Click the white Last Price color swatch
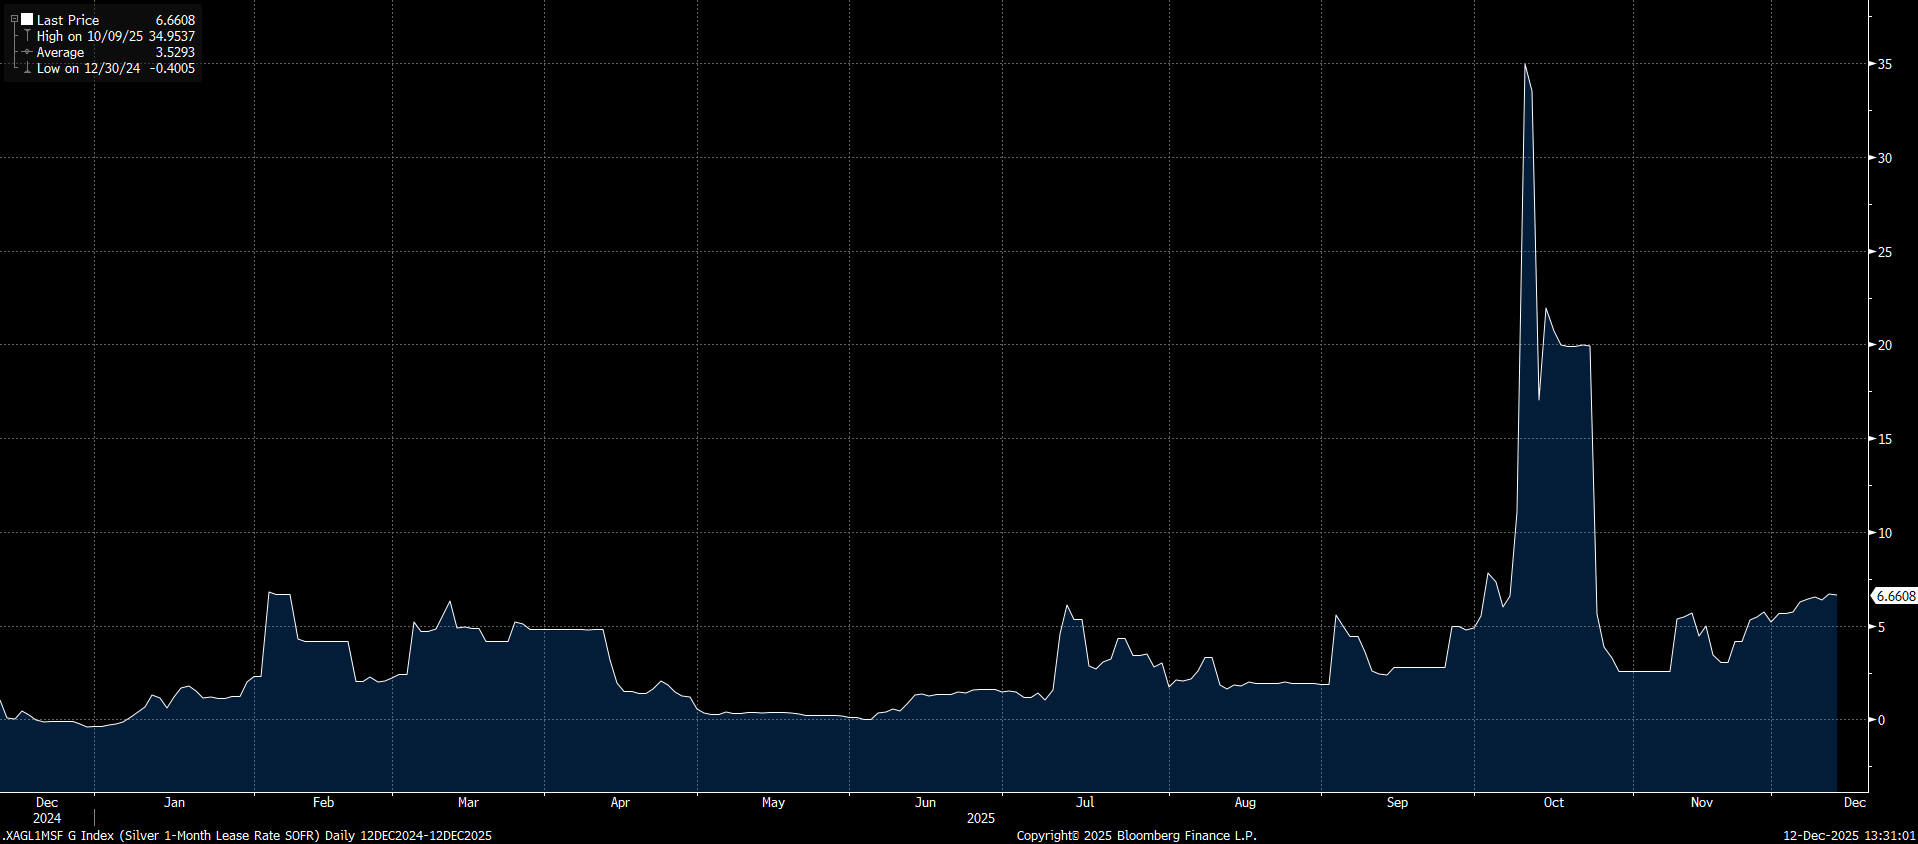The width and height of the screenshot is (1918, 844). coord(27,19)
